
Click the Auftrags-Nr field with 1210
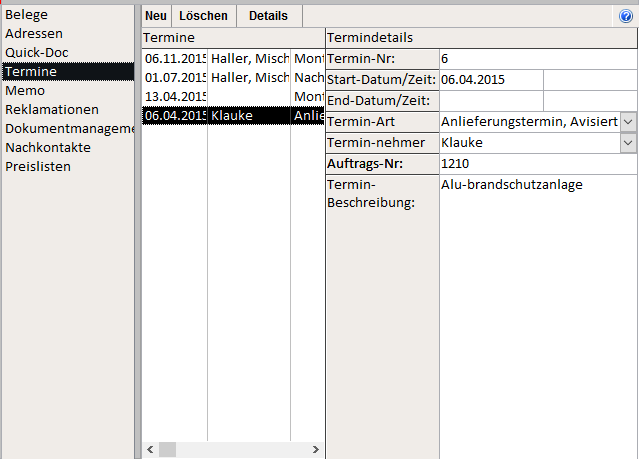(x=536, y=164)
